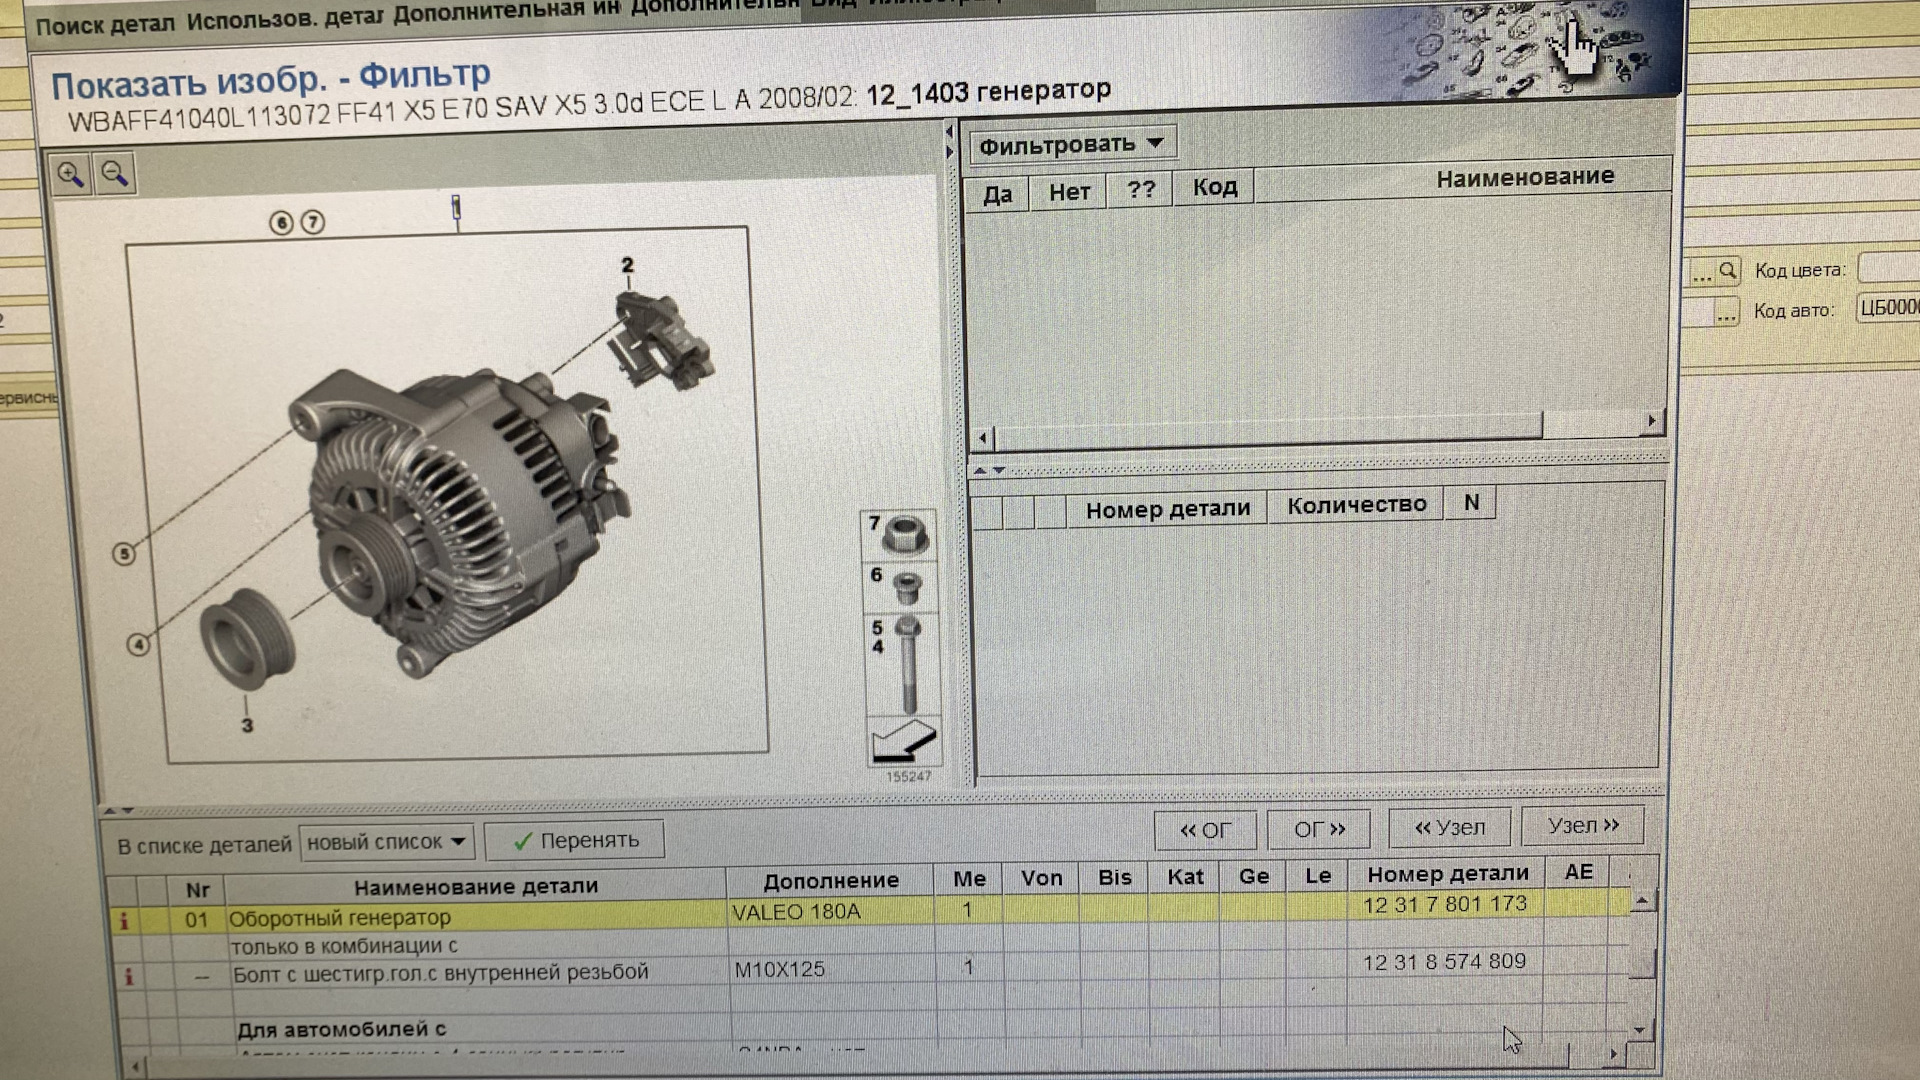Viewport: 1920px width, 1080px height.
Task: Click red info icon for Оборотный генератор row
Action: pyautogui.click(x=124, y=921)
